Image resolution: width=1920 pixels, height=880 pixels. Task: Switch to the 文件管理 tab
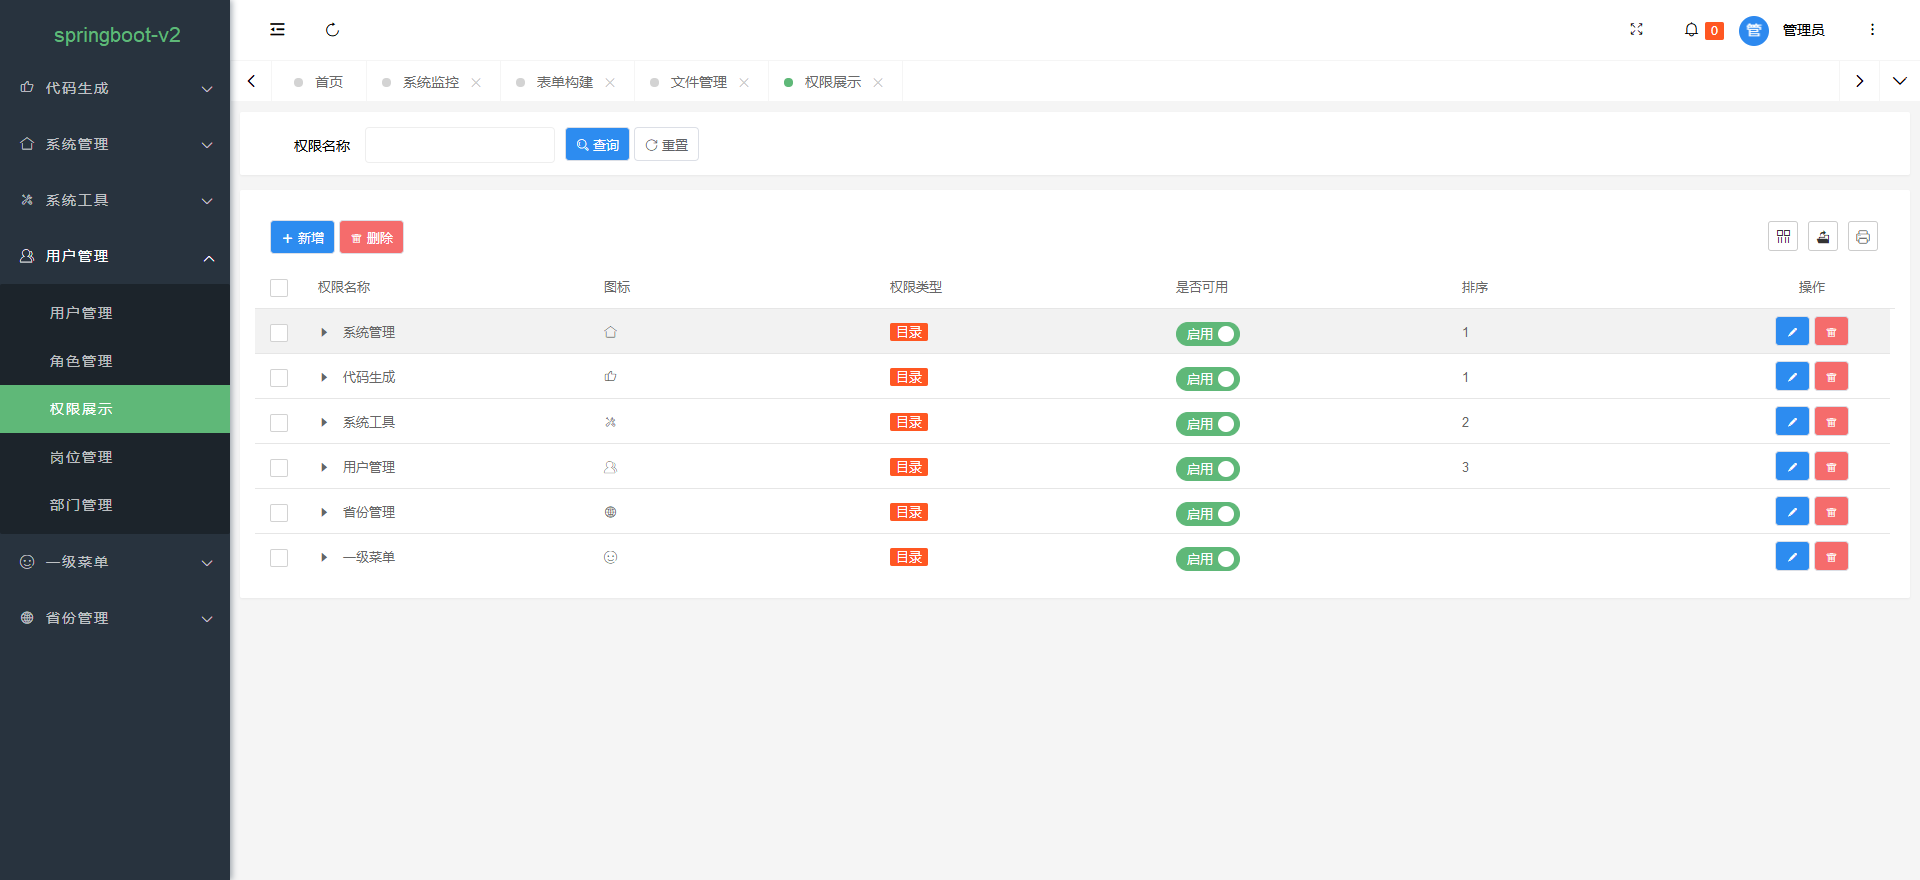(699, 82)
